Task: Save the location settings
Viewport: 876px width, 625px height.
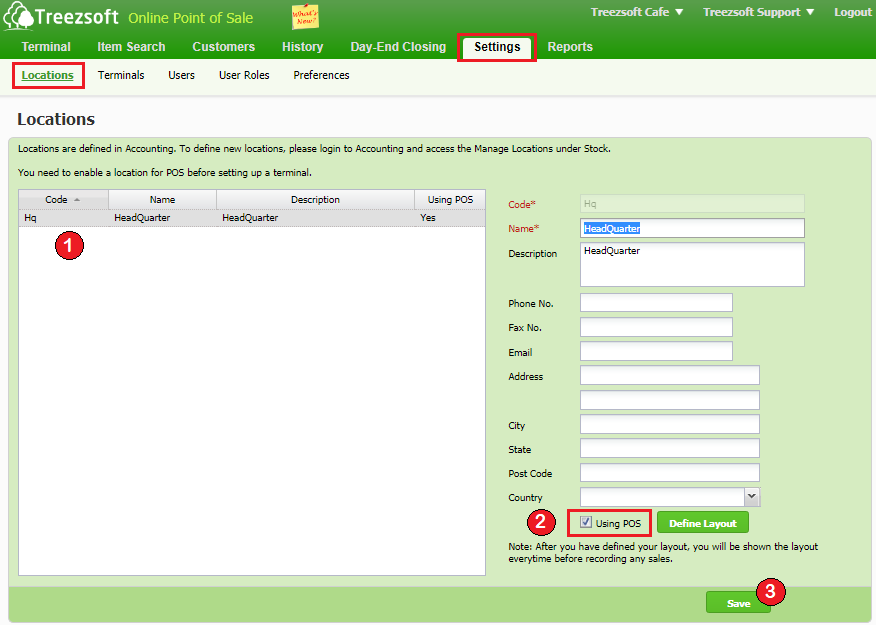Action: [738, 603]
